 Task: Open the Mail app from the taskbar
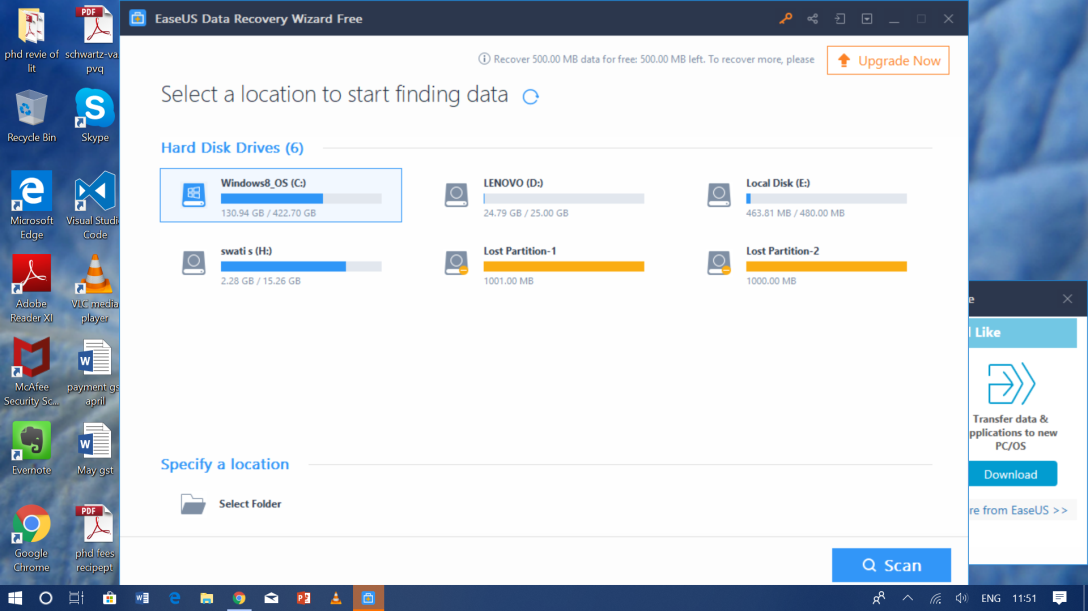pyautogui.click(x=271, y=598)
